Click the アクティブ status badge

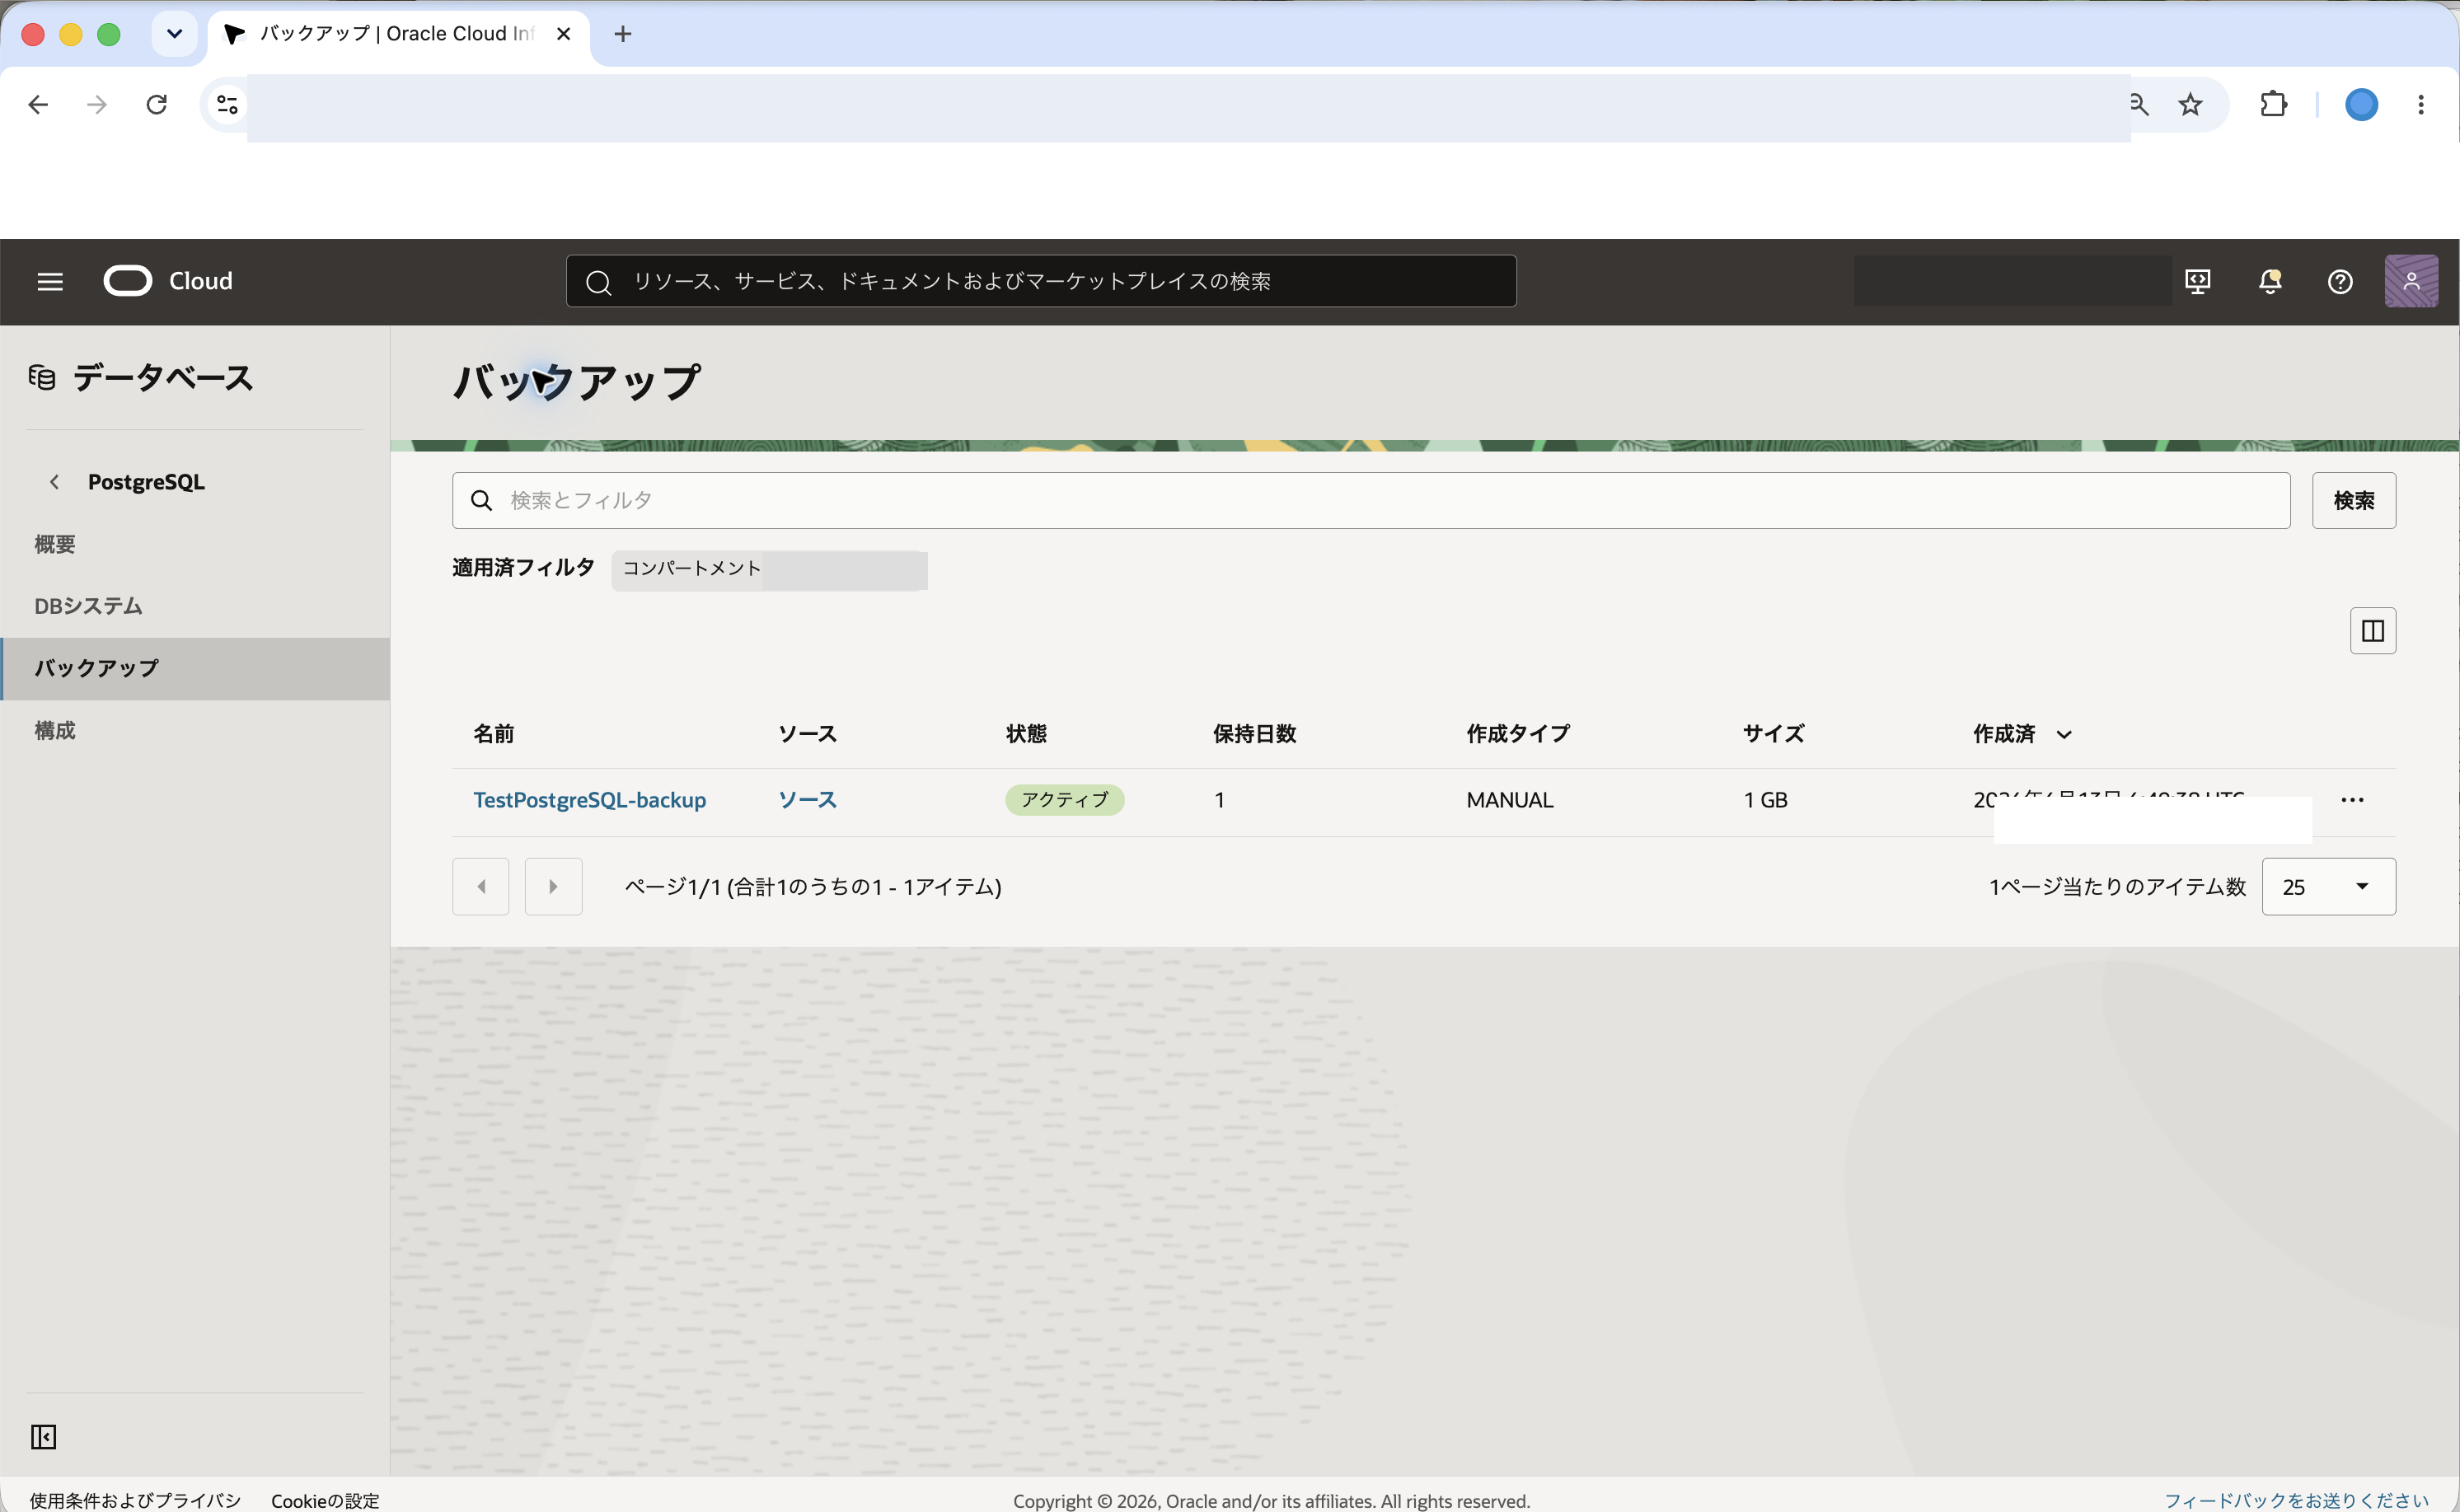[x=1064, y=800]
